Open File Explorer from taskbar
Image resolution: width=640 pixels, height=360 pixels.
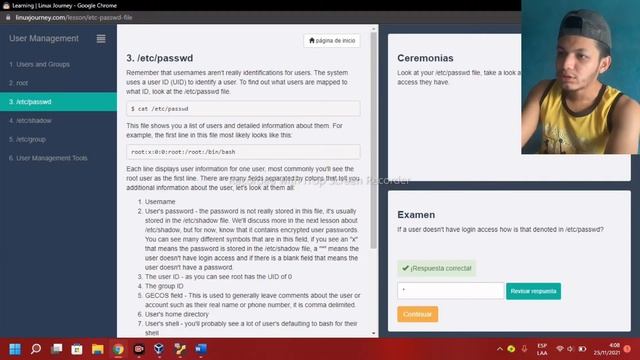point(98,349)
